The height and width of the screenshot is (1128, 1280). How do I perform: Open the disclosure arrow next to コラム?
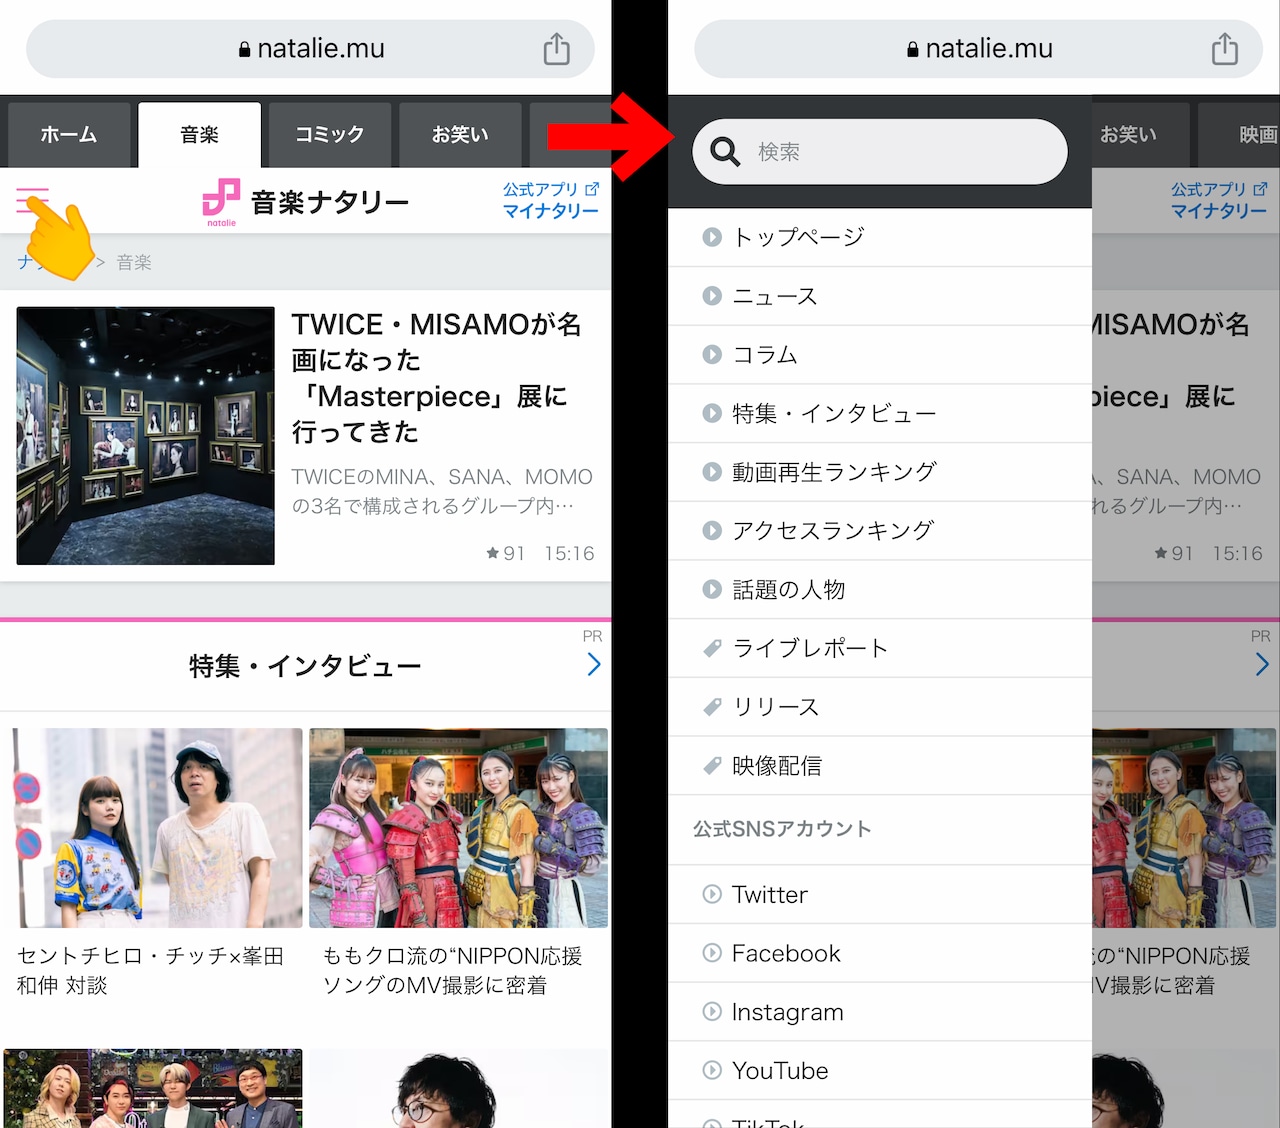pos(712,355)
